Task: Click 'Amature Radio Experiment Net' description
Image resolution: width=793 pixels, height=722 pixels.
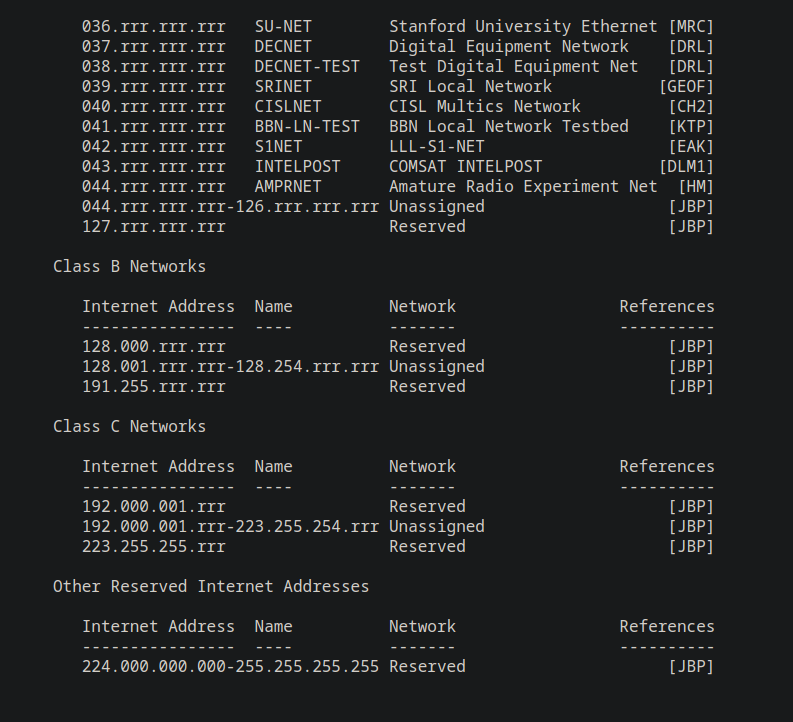Action: coord(523,187)
